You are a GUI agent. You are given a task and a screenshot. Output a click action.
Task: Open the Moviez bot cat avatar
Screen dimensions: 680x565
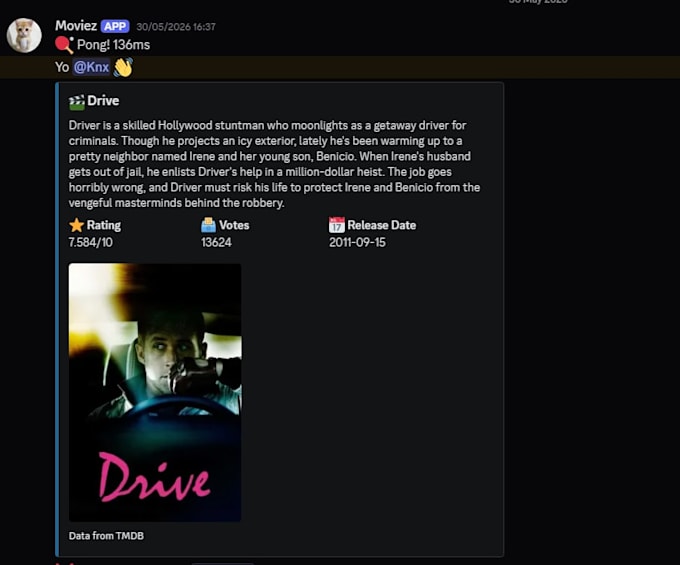(x=24, y=35)
